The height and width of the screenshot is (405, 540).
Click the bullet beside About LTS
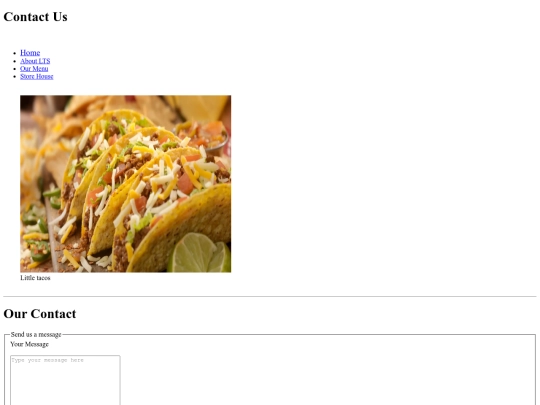14,61
